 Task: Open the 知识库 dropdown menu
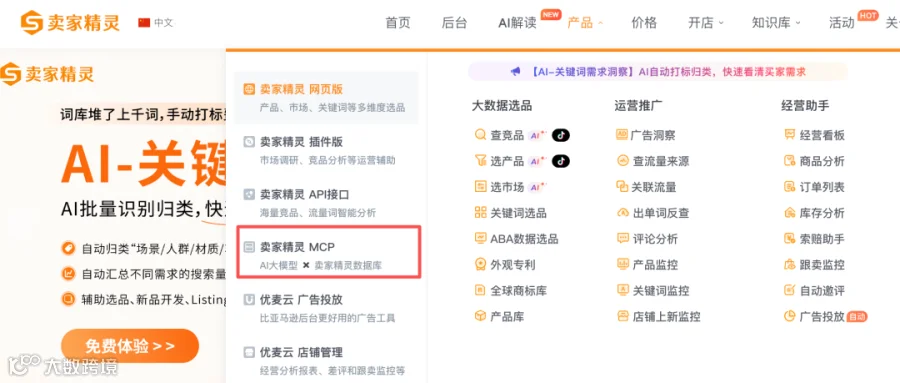click(x=776, y=23)
